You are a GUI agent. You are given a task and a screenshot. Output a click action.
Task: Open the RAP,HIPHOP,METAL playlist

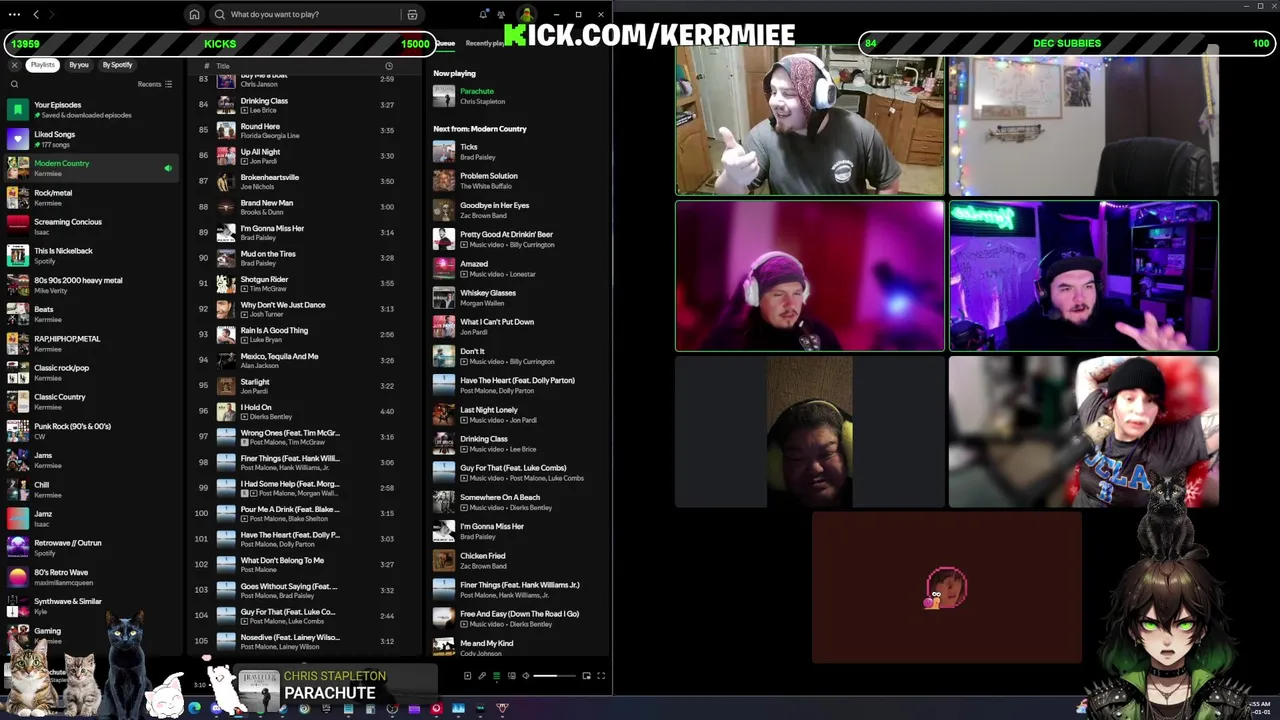tap(90, 343)
